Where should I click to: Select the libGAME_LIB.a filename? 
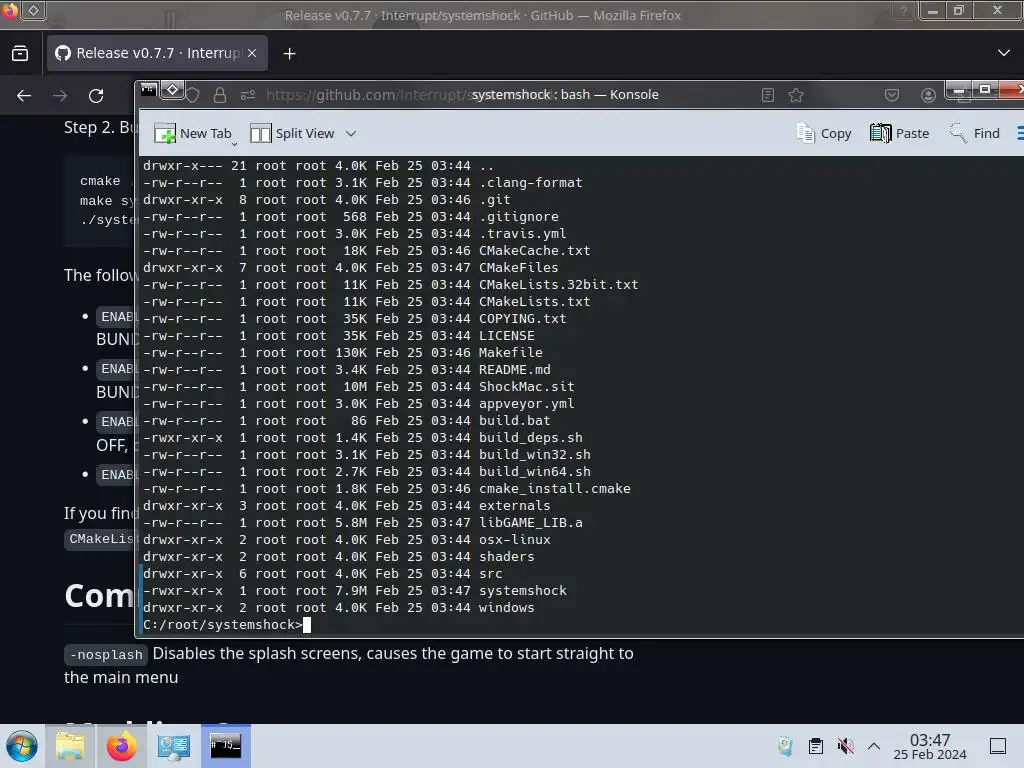pyautogui.click(x=530, y=522)
